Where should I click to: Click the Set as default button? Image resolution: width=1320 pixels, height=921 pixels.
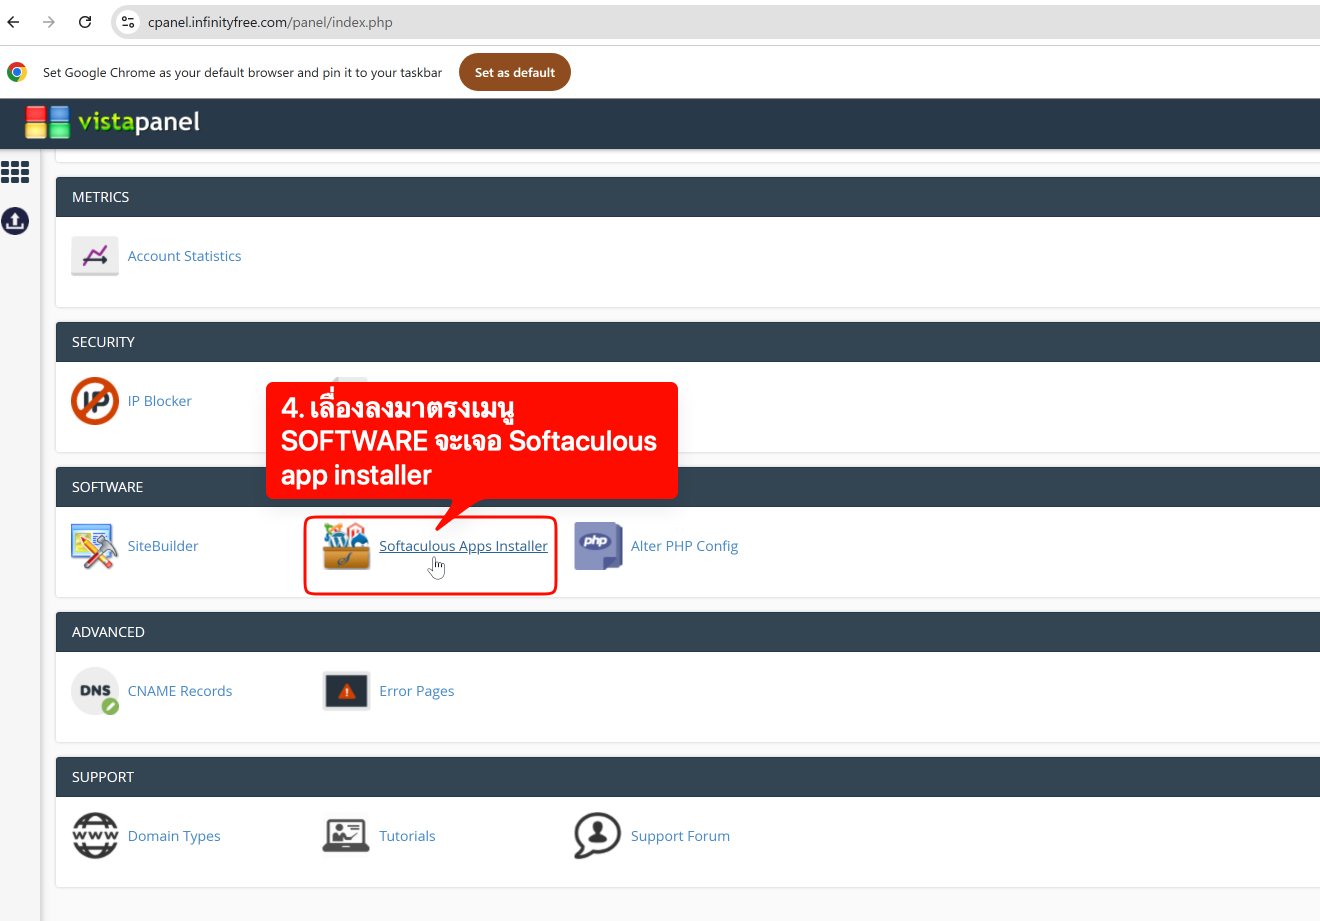point(514,72)
